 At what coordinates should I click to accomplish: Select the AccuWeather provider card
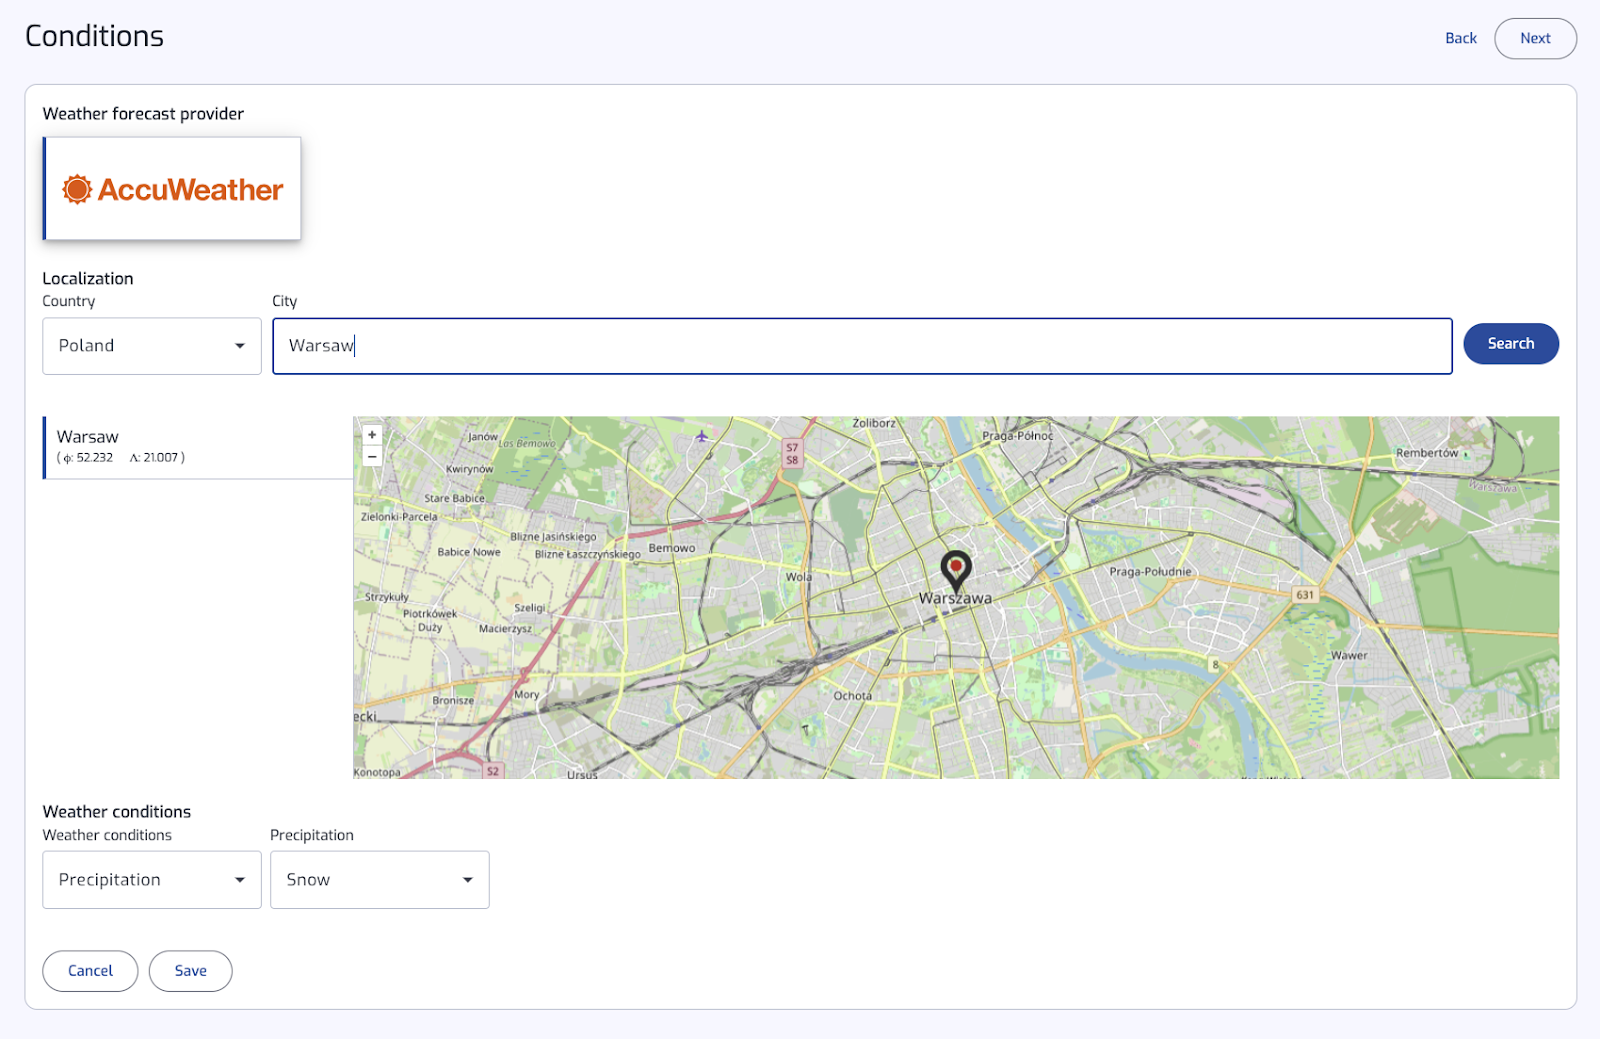(172, 189)
